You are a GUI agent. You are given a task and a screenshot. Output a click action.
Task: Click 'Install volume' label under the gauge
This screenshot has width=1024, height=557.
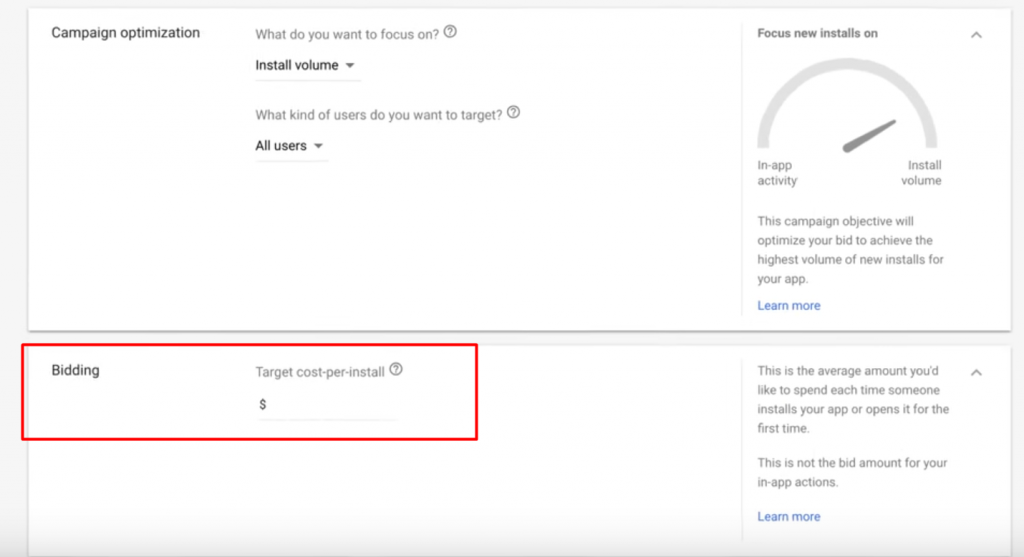pos(924,173)
